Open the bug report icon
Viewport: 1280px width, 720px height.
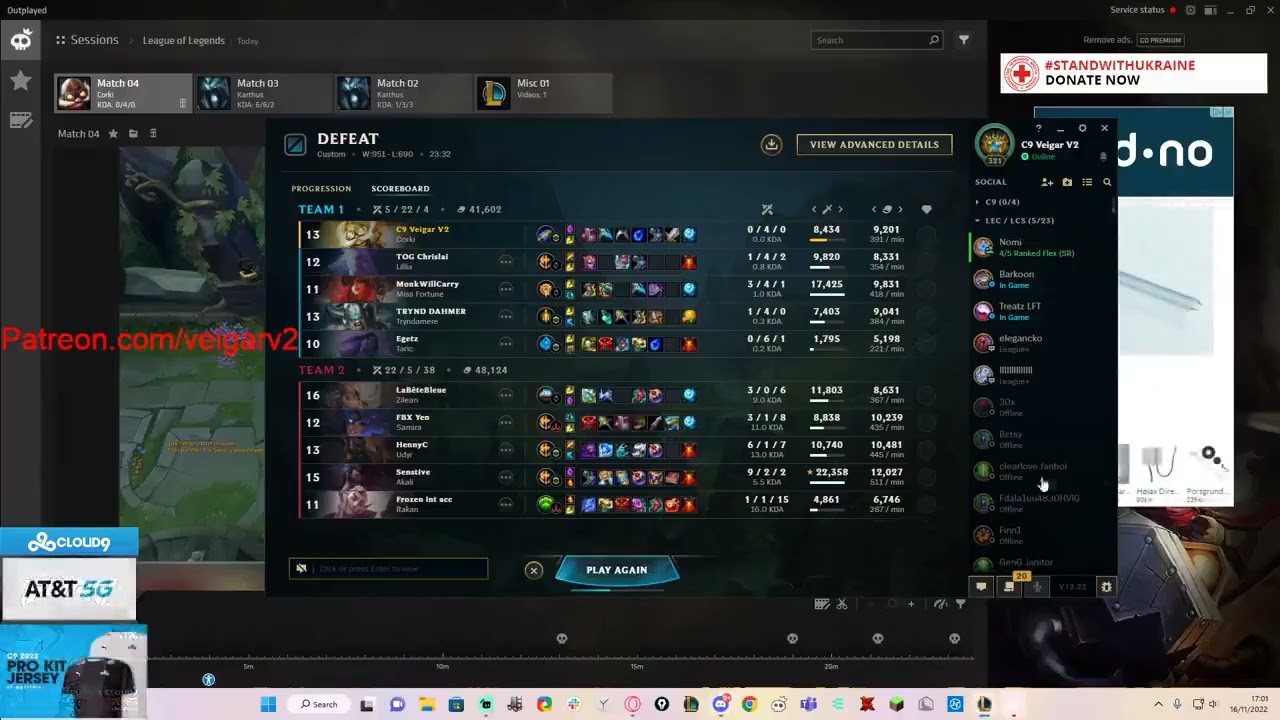pos(1106,587)
